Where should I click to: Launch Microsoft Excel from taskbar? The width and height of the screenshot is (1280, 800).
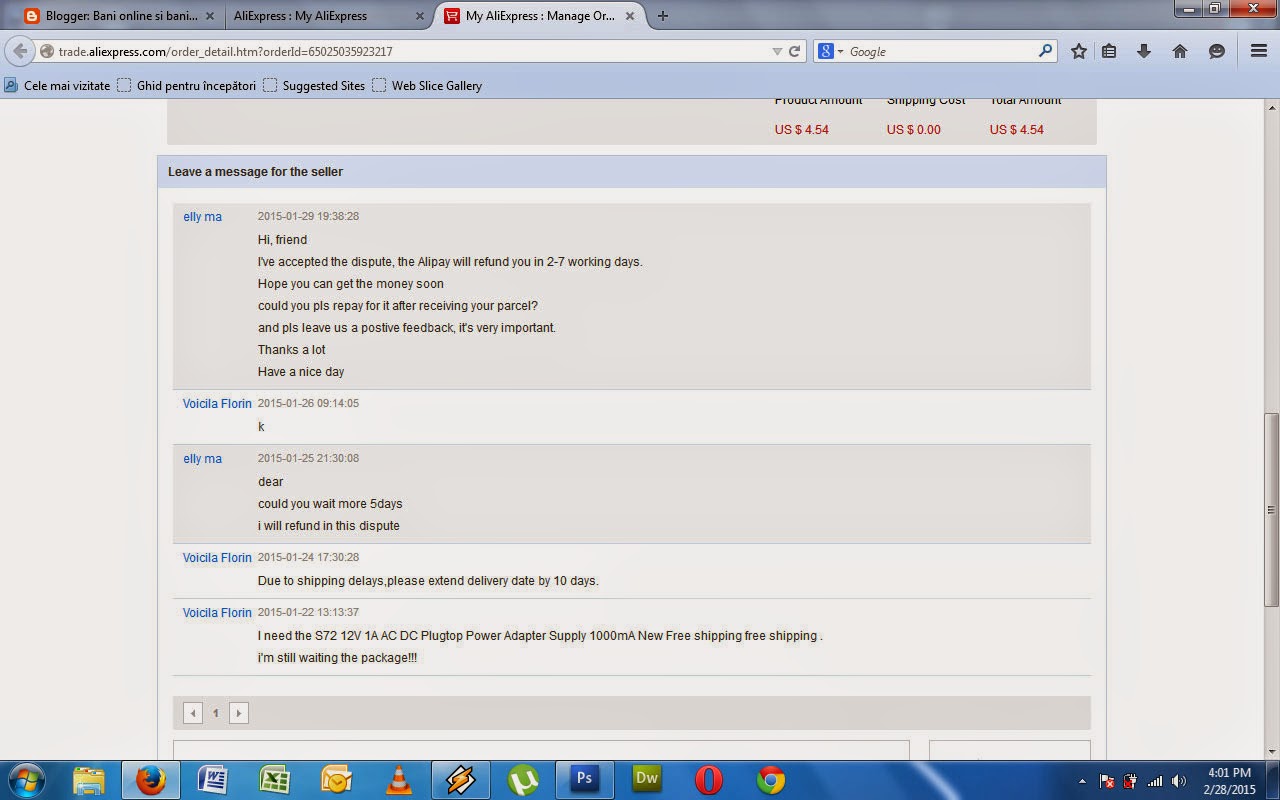tap(274, 780)
